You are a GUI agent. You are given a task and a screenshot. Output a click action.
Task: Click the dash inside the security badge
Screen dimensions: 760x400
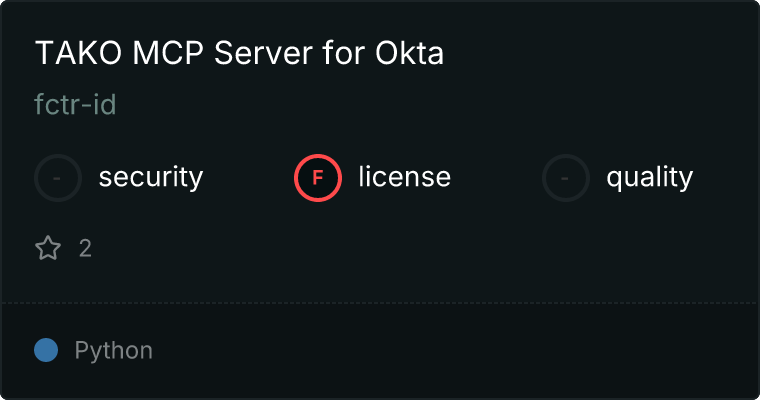[58, 178]
